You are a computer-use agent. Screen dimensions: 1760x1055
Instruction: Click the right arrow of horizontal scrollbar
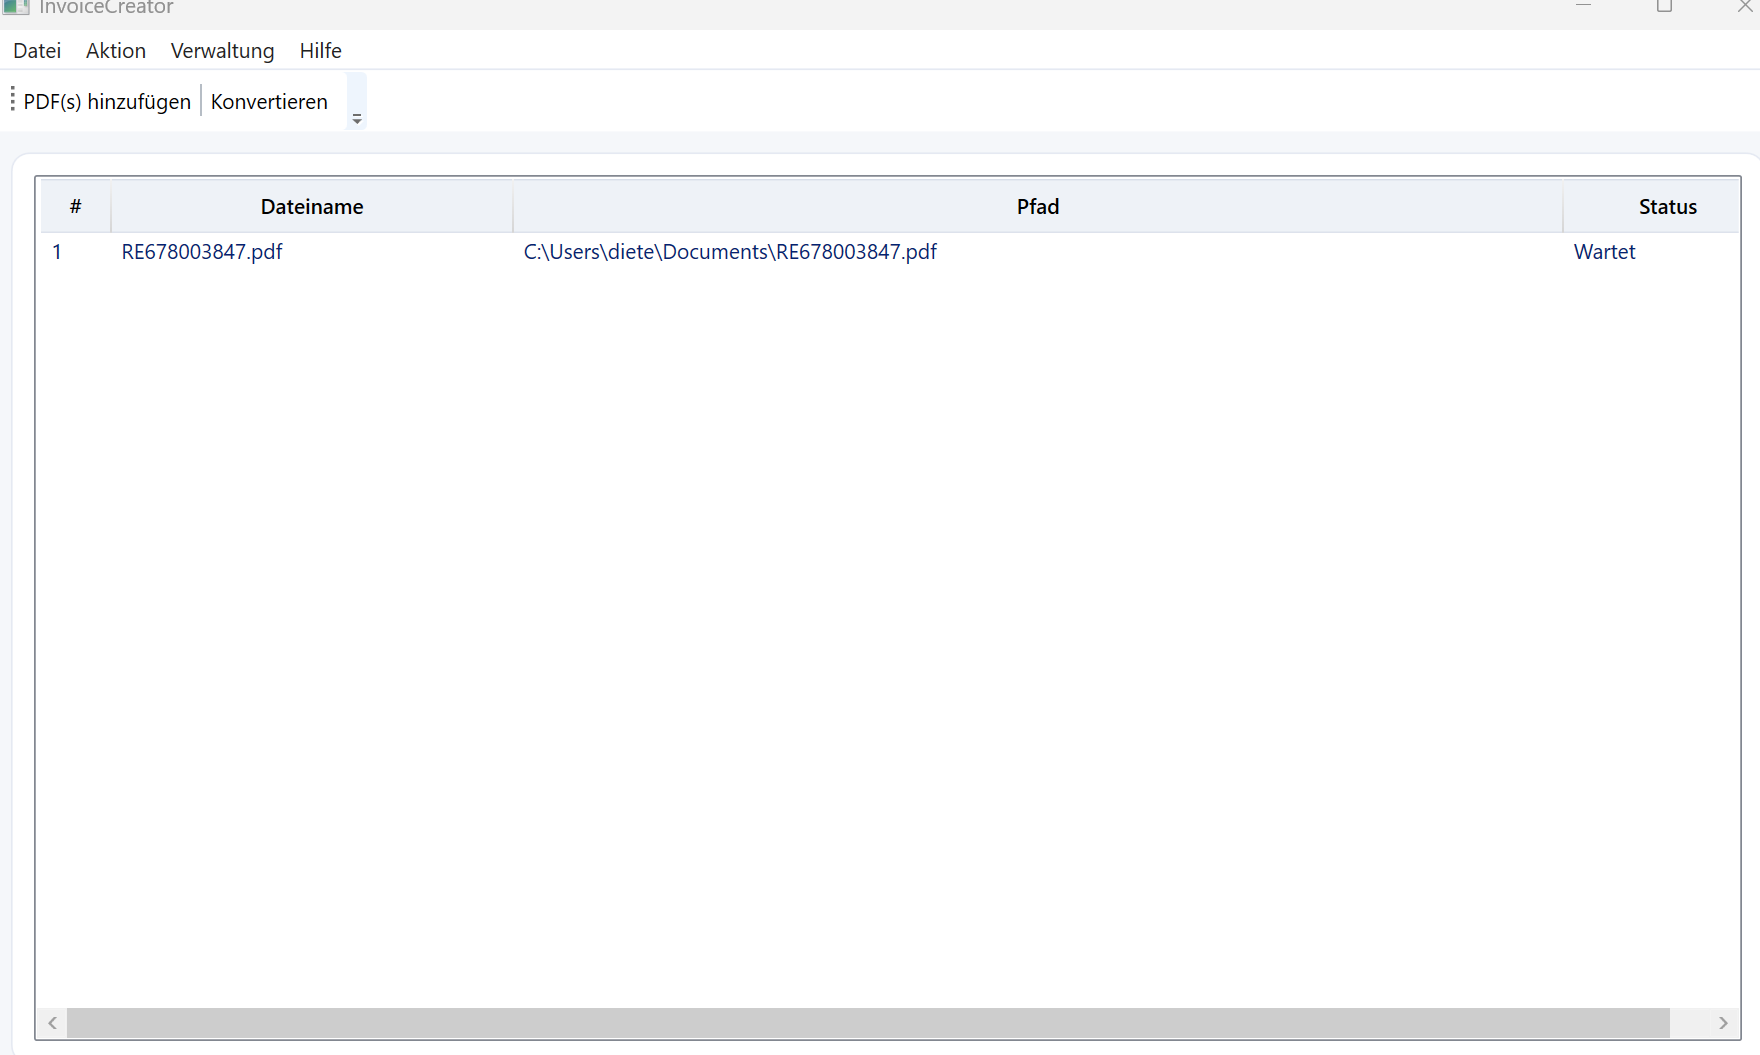(x=1722, y=1023)
